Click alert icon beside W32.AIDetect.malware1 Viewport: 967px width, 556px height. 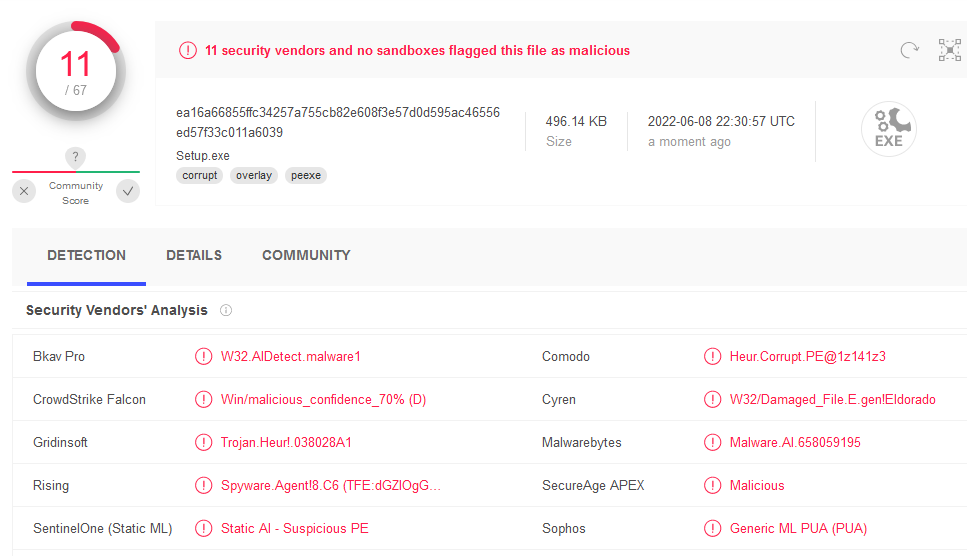point(204,356)
